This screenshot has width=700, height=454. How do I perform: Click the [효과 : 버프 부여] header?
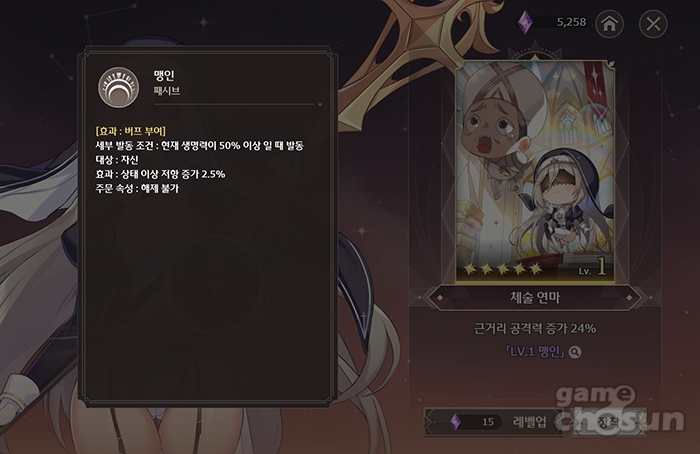pyautogui.click(x=130, y=131)
